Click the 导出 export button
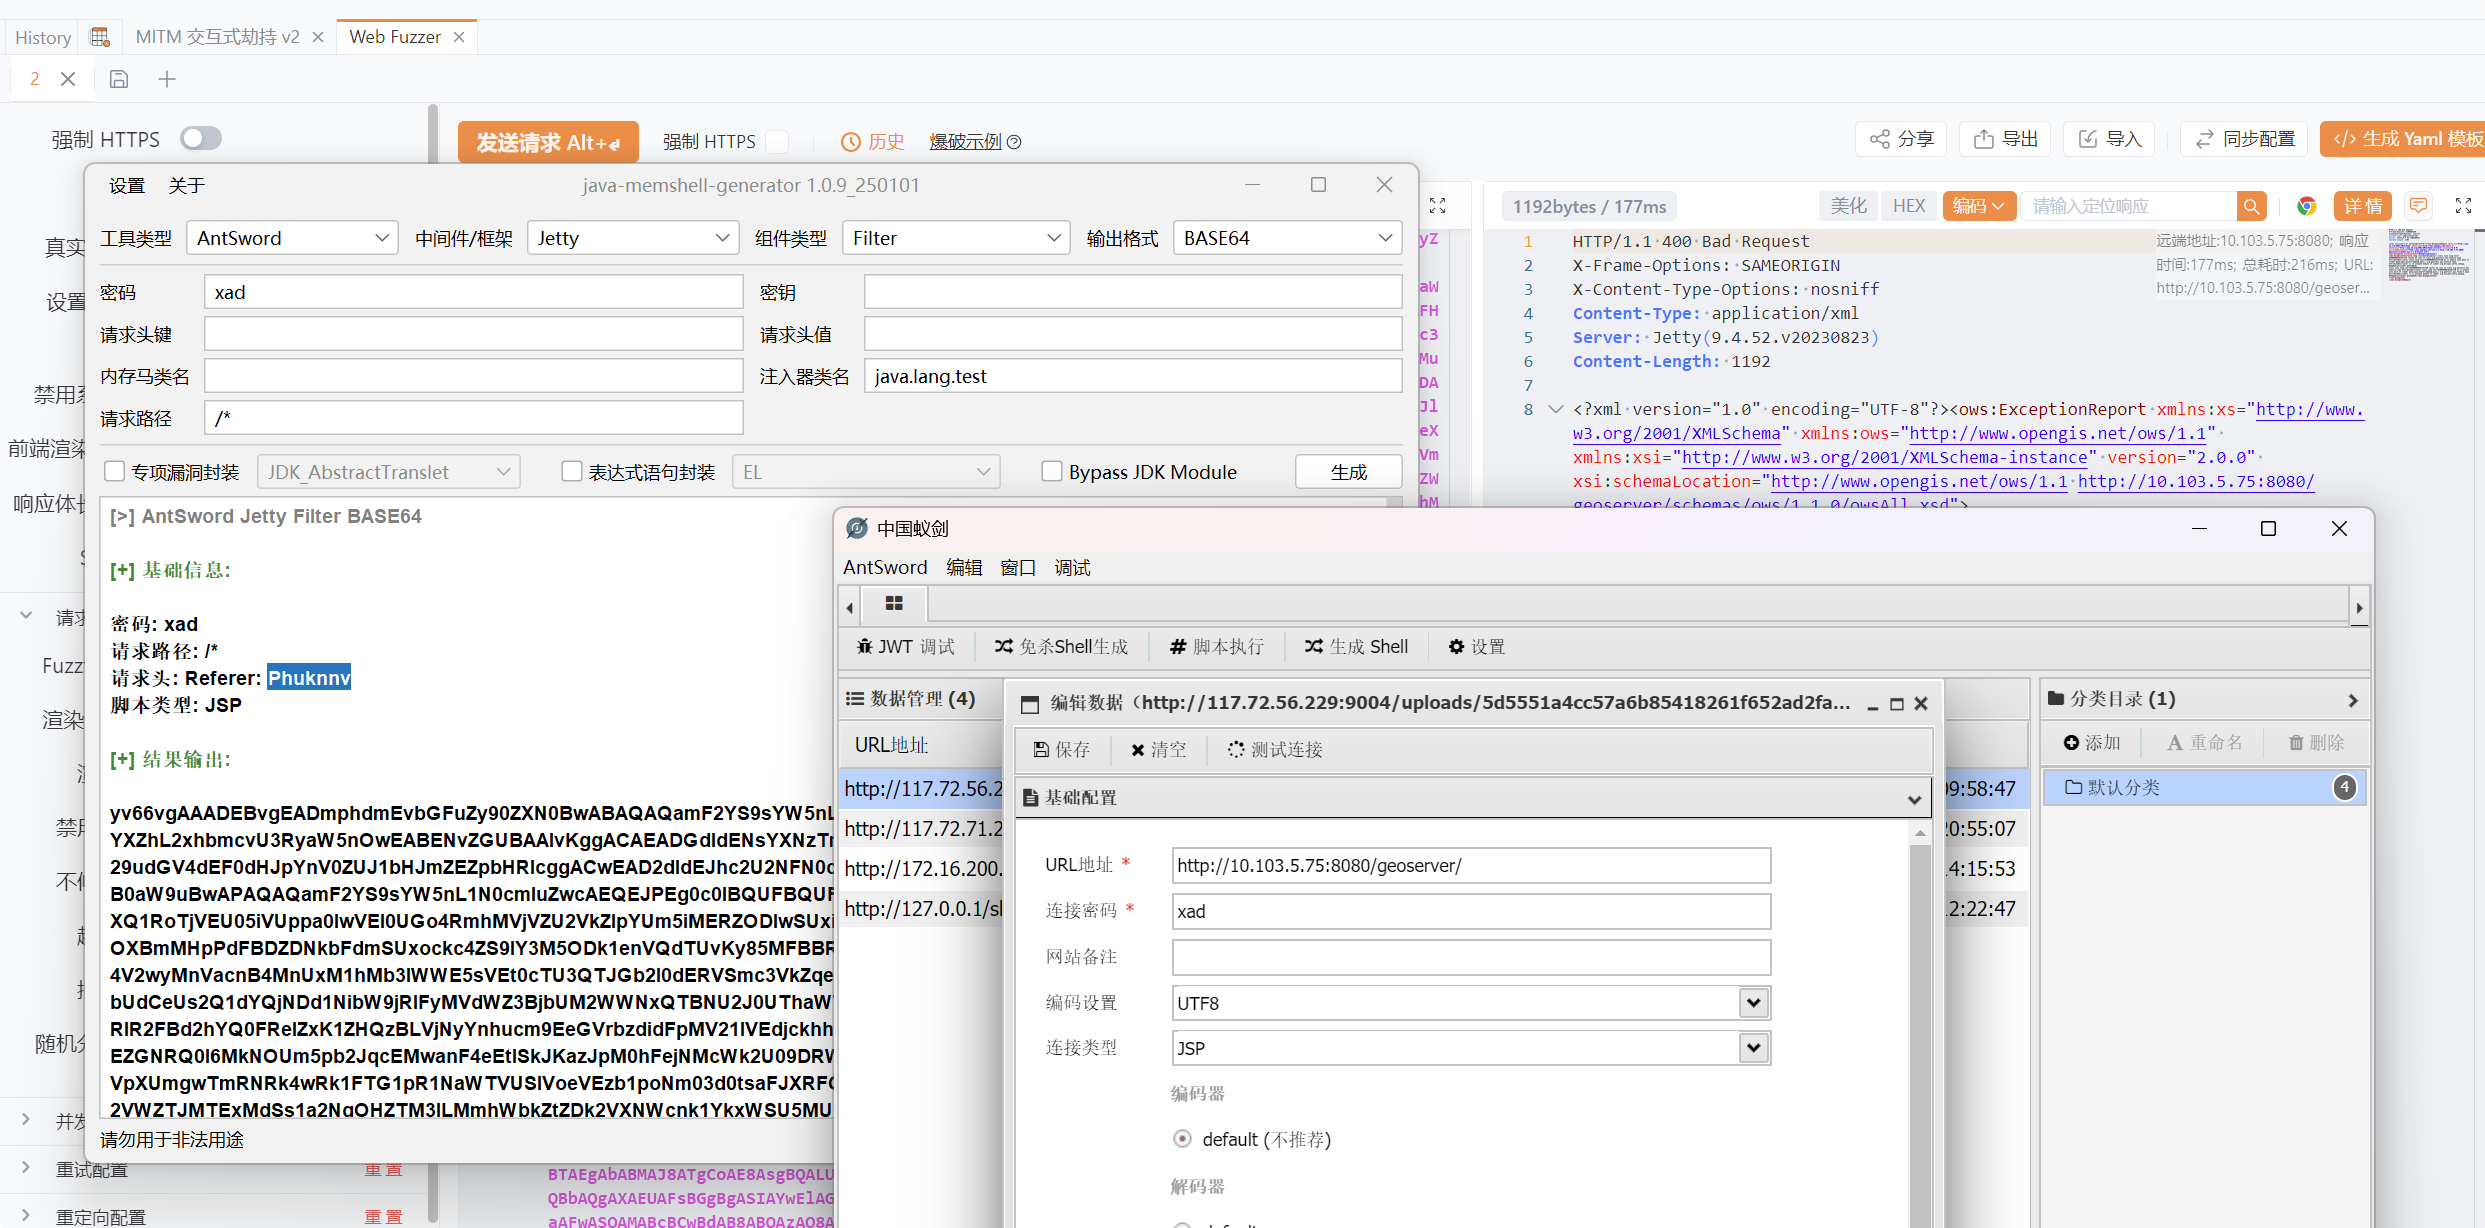 2005,139
